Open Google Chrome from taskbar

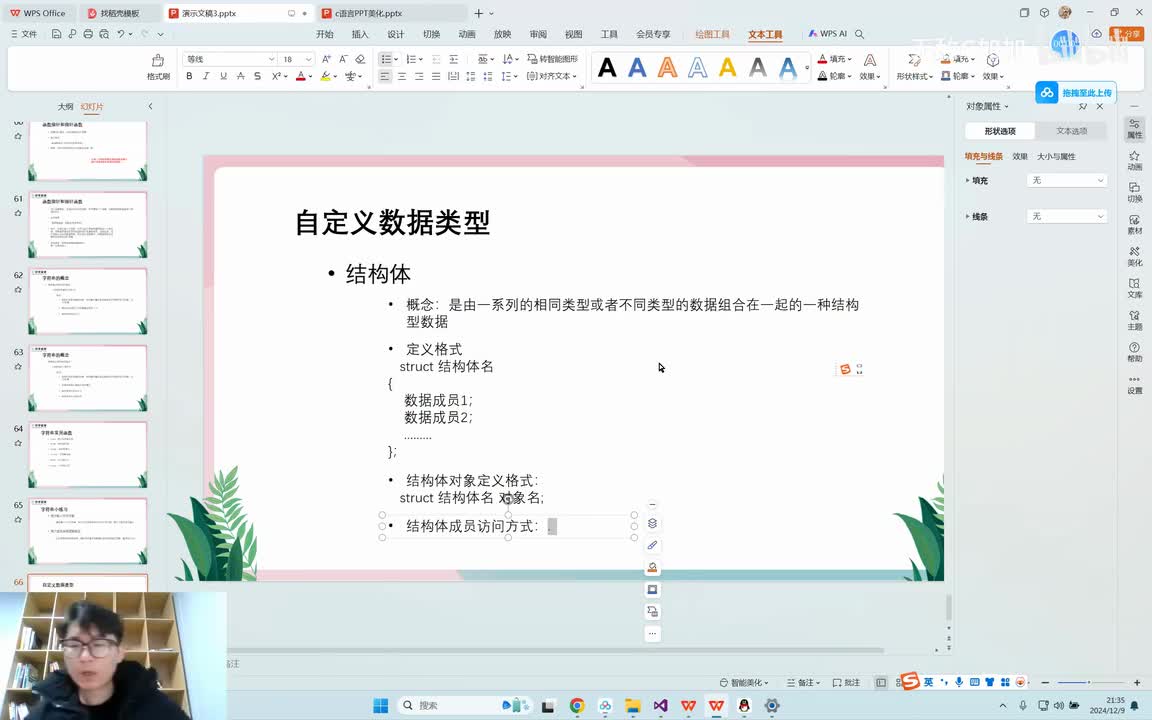577,705
